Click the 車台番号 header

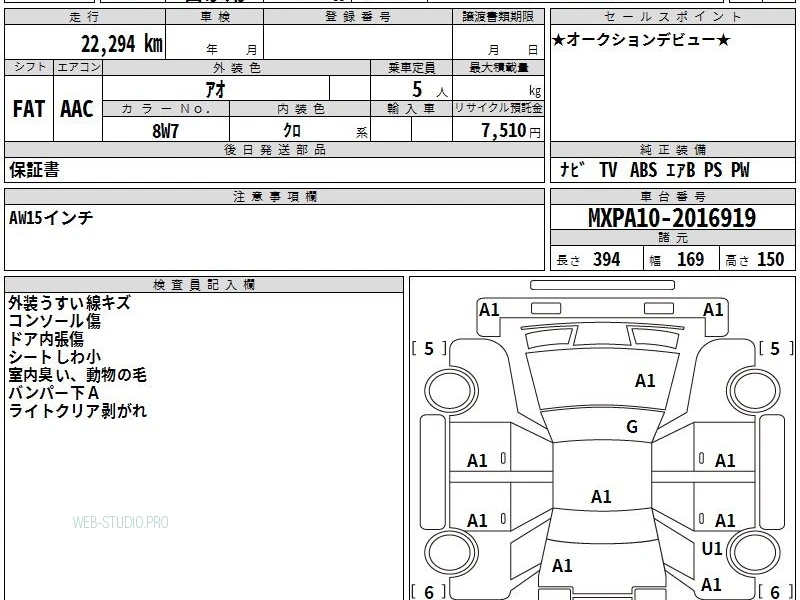pyautogui.click(x=672, y=196)
